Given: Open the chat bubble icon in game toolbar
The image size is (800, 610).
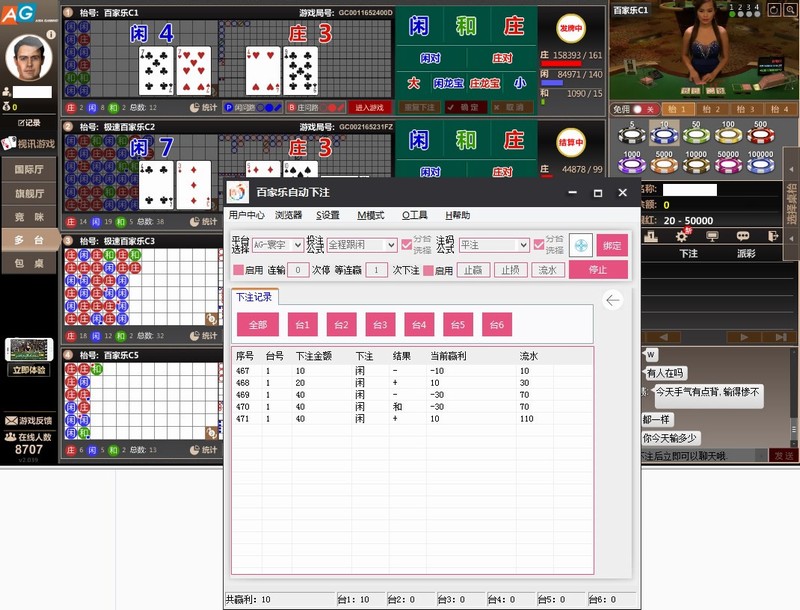Looking at the screenshot, I should [x=743, y=236].
